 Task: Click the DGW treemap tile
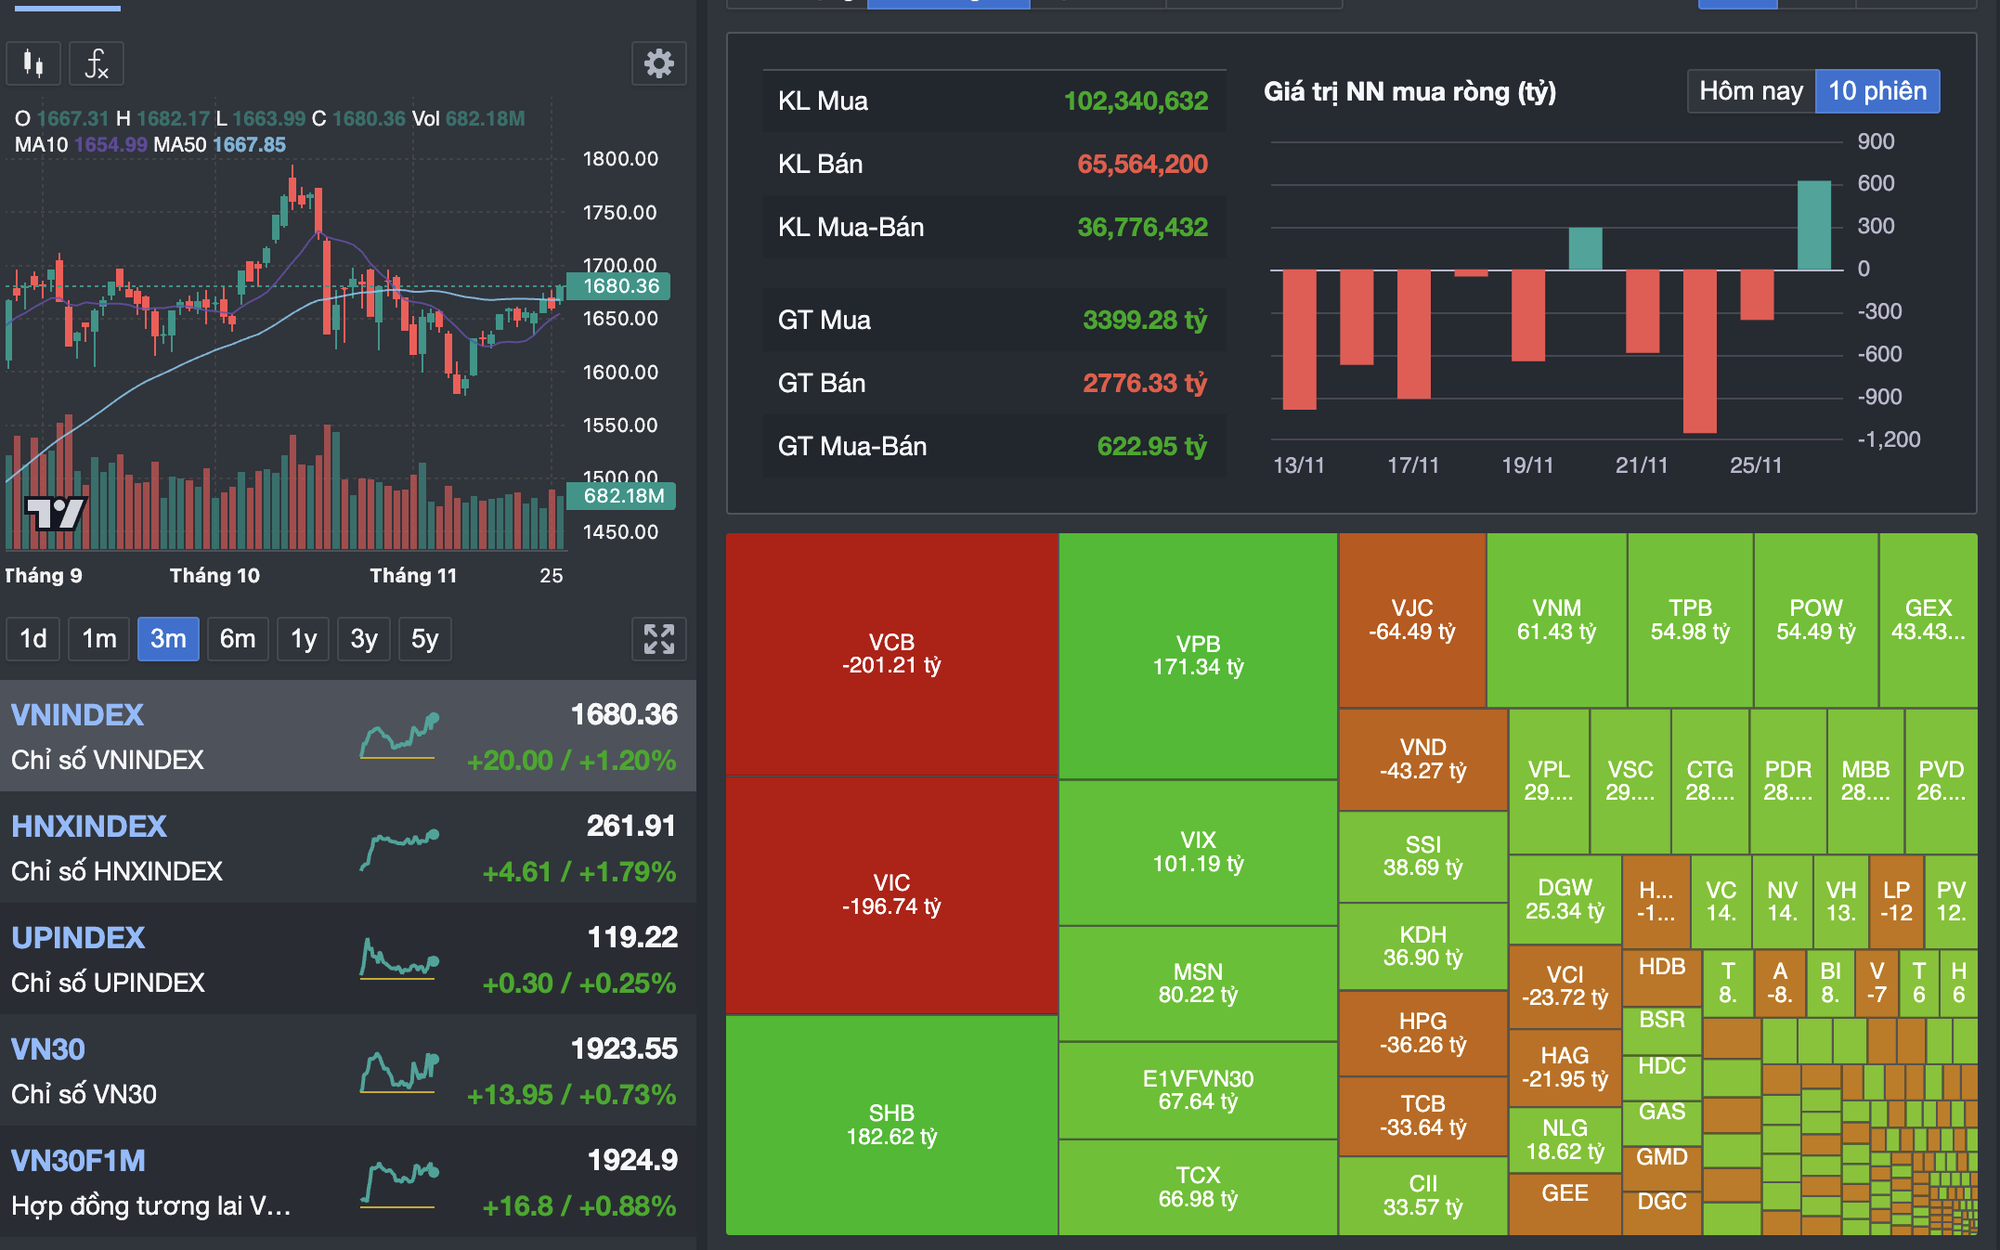pos(1565,899)
